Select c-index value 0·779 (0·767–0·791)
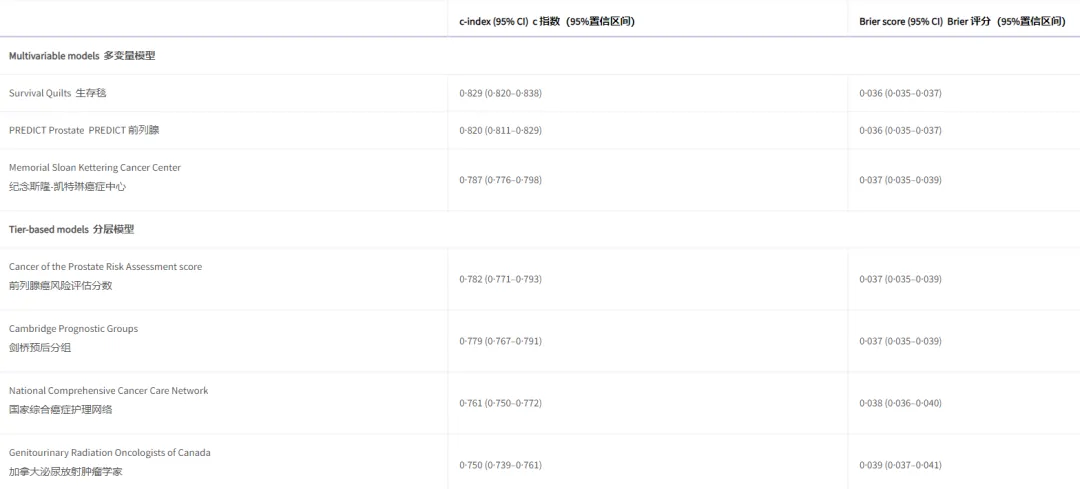 501,341
